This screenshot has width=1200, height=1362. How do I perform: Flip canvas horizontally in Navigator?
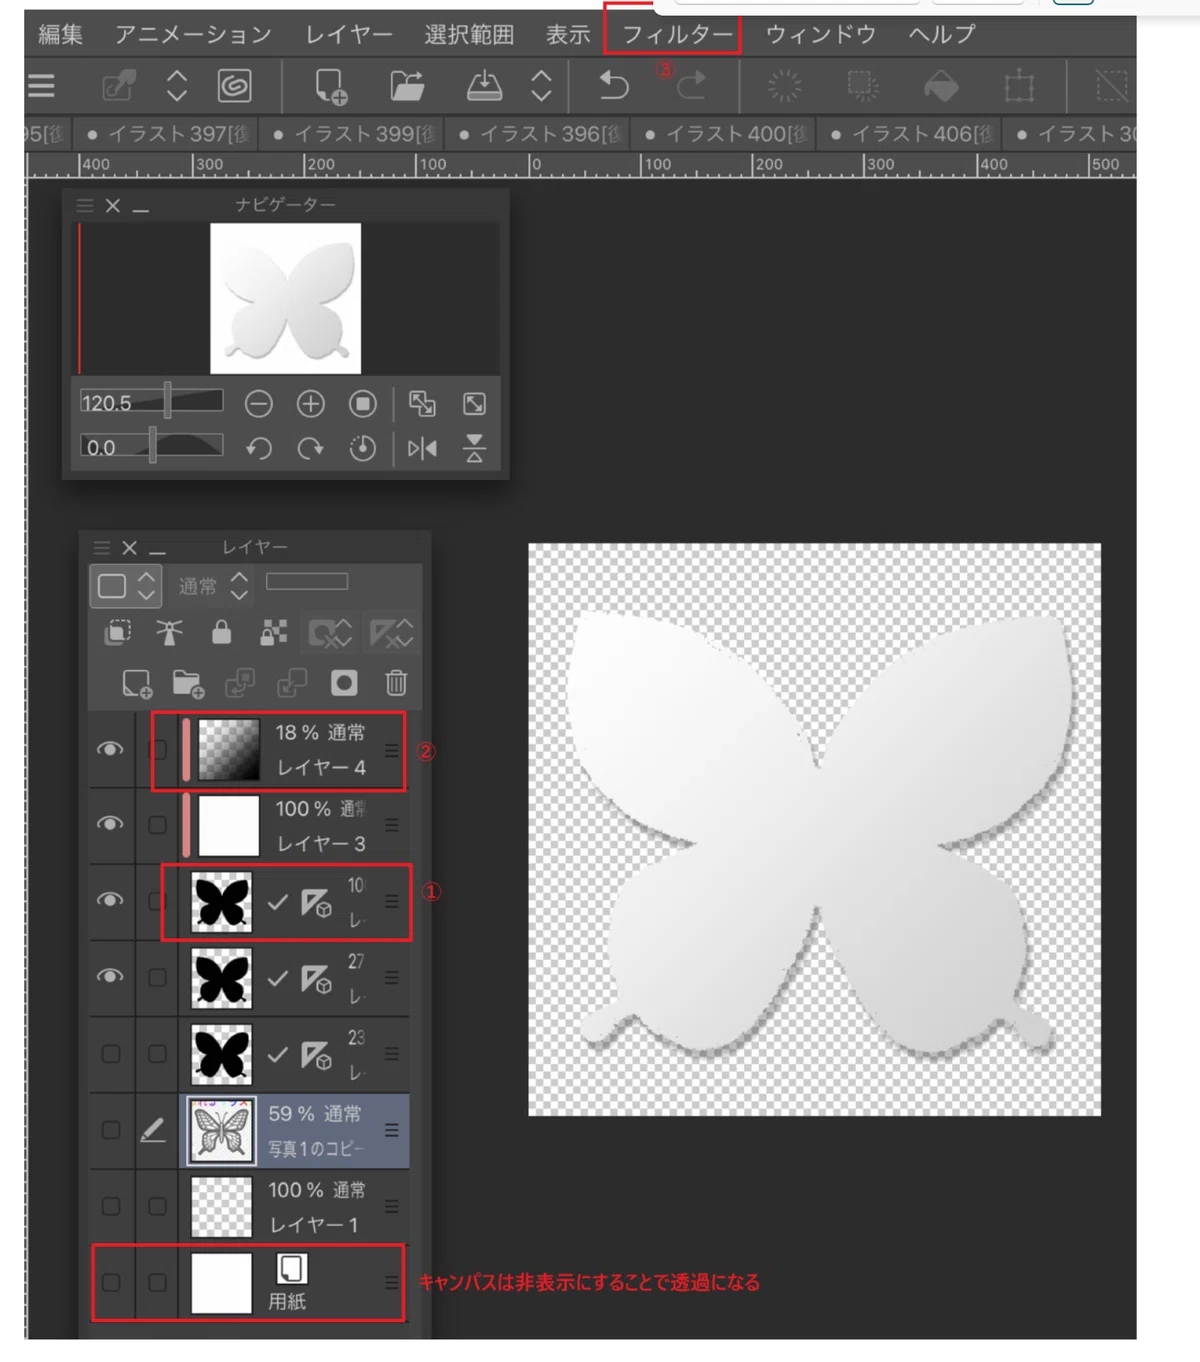[422, 449]
